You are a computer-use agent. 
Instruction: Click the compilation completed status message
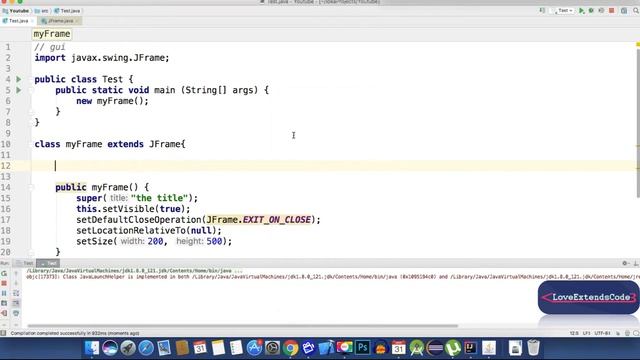tap(75, 333)
